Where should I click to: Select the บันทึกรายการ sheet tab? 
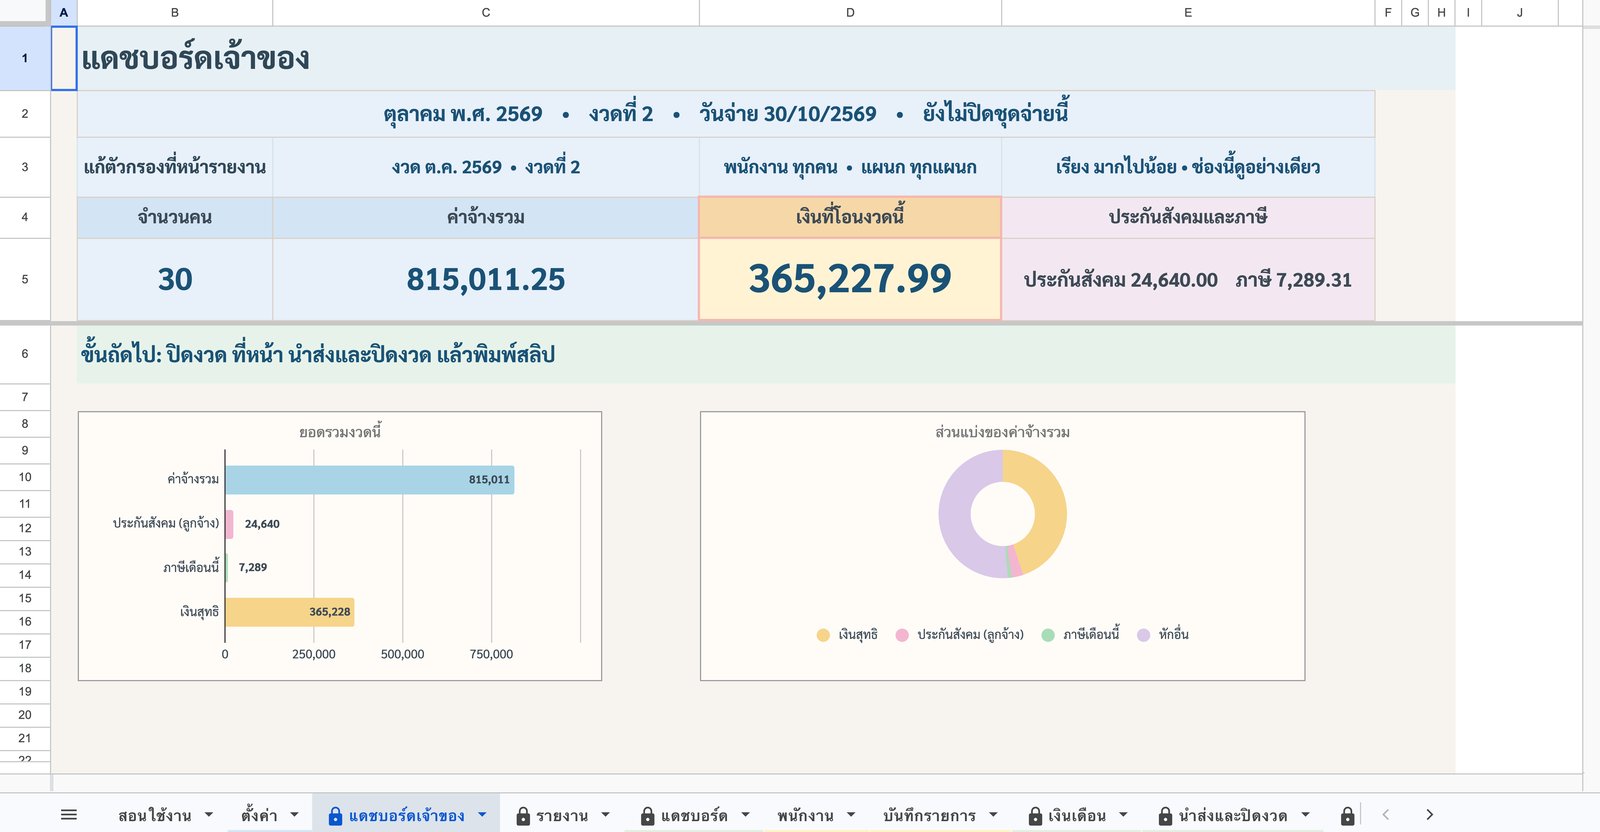click(930, 815)
